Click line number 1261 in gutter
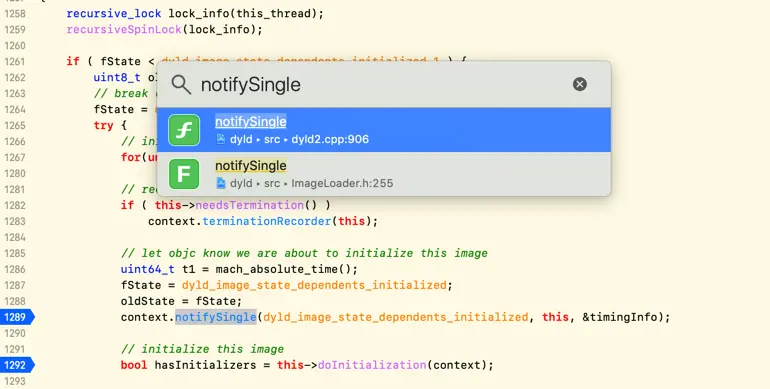This screenshot has width=770, height=389. (x=15, y=61)
